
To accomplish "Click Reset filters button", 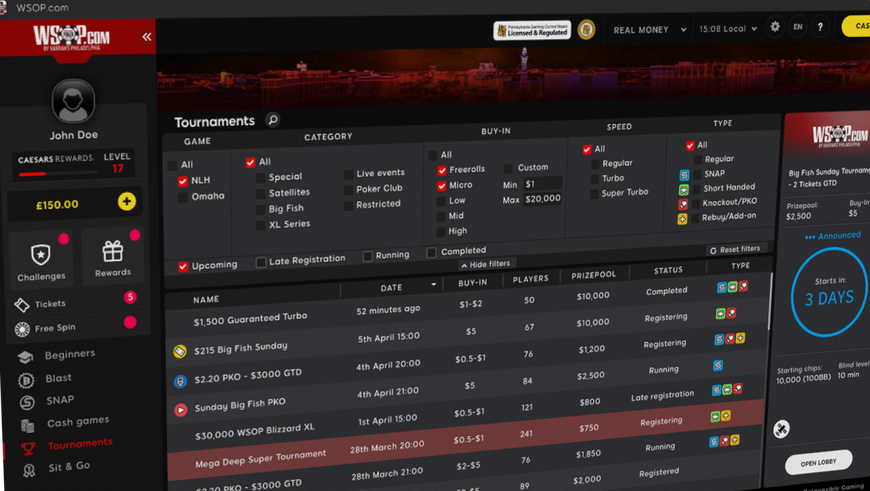I will [736, 250].
